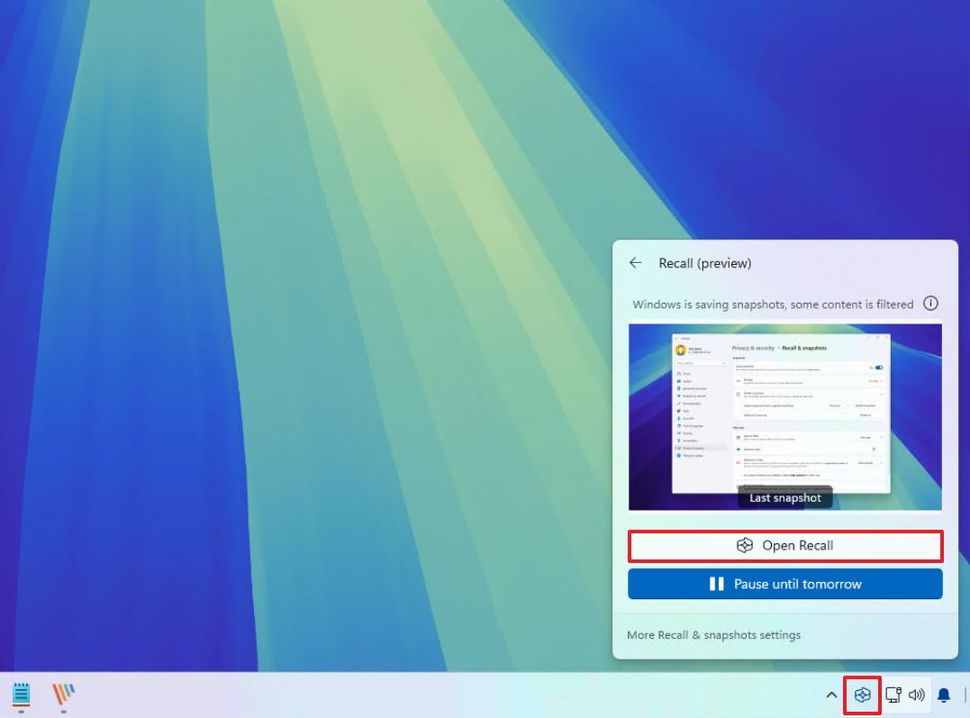Open More Recall & snapshots settings

coord(716,634)
